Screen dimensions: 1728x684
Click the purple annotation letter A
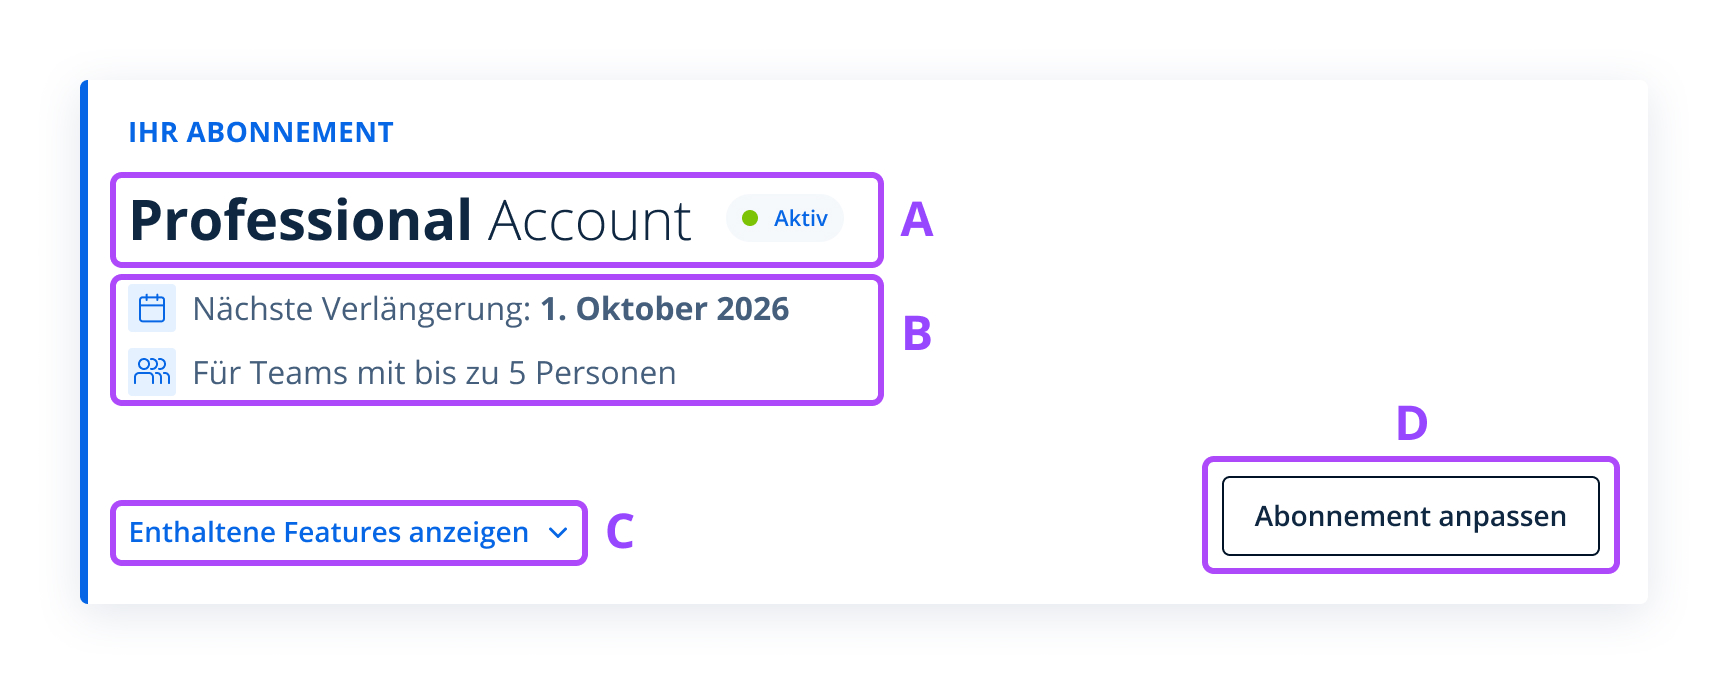(x=916, y=220)
